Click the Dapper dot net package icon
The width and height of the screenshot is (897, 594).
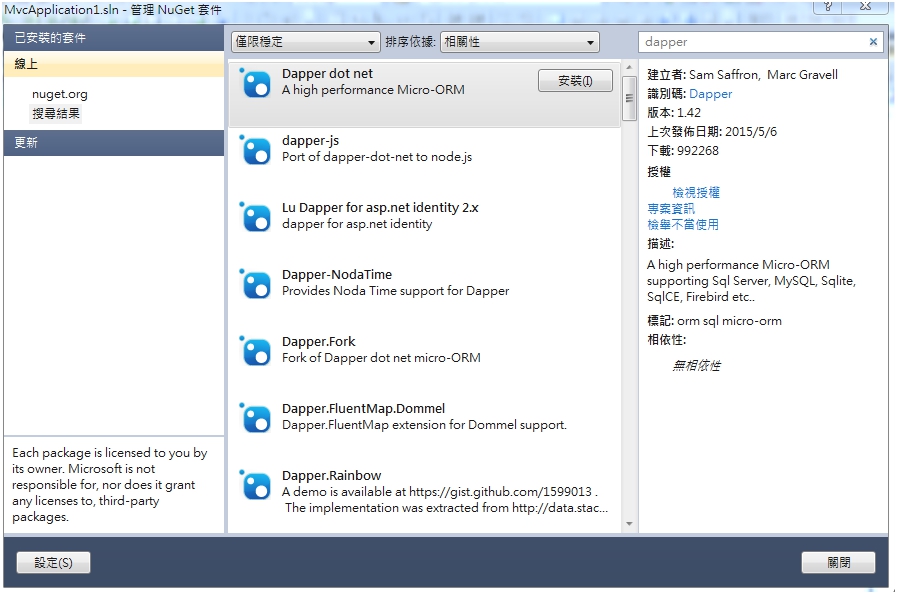[255, 84]
